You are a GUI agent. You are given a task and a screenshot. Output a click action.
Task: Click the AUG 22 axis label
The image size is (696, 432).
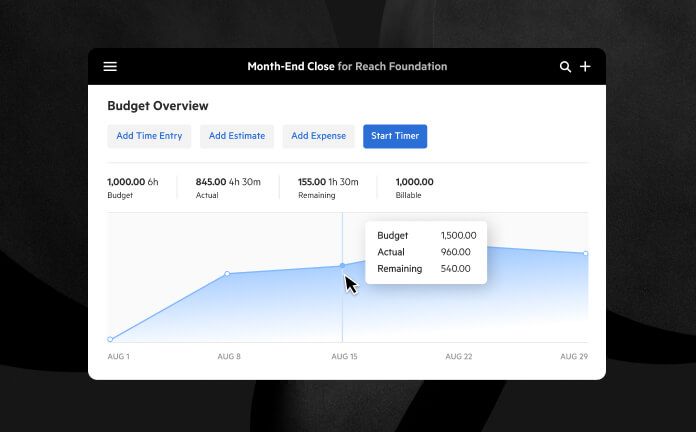tap(459, 357)
